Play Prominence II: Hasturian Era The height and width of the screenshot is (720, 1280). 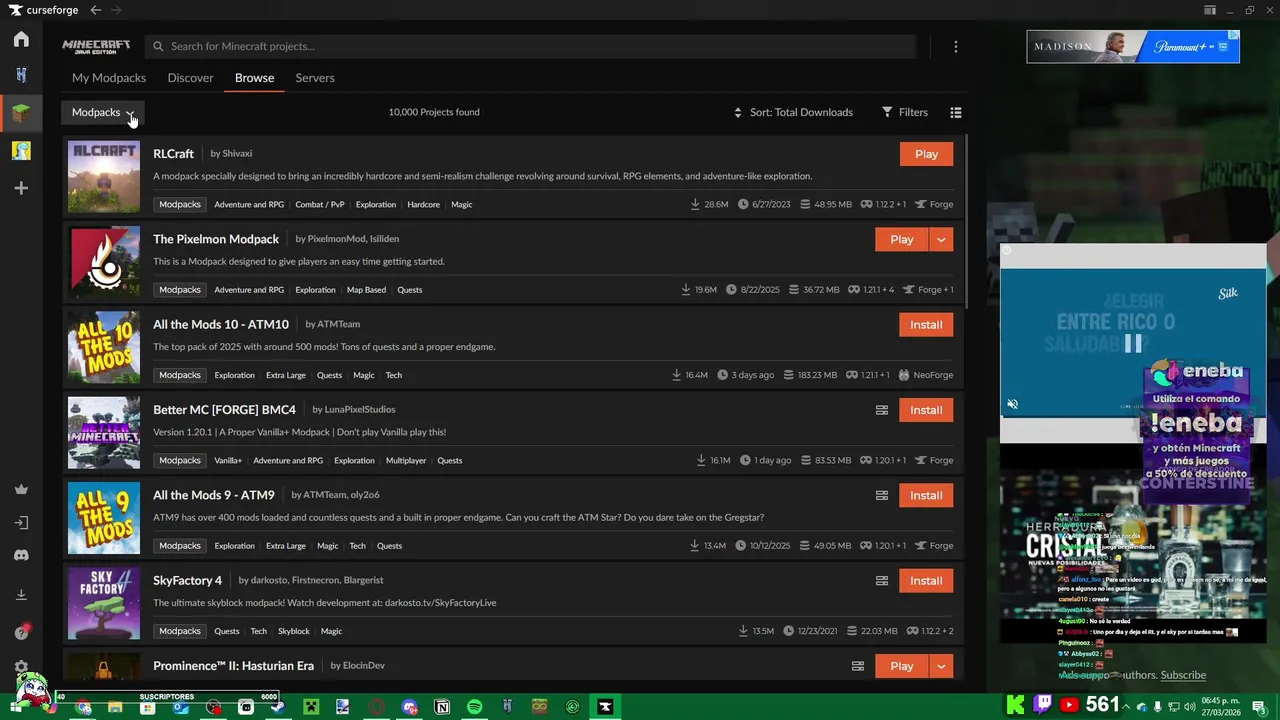point(902,666)
